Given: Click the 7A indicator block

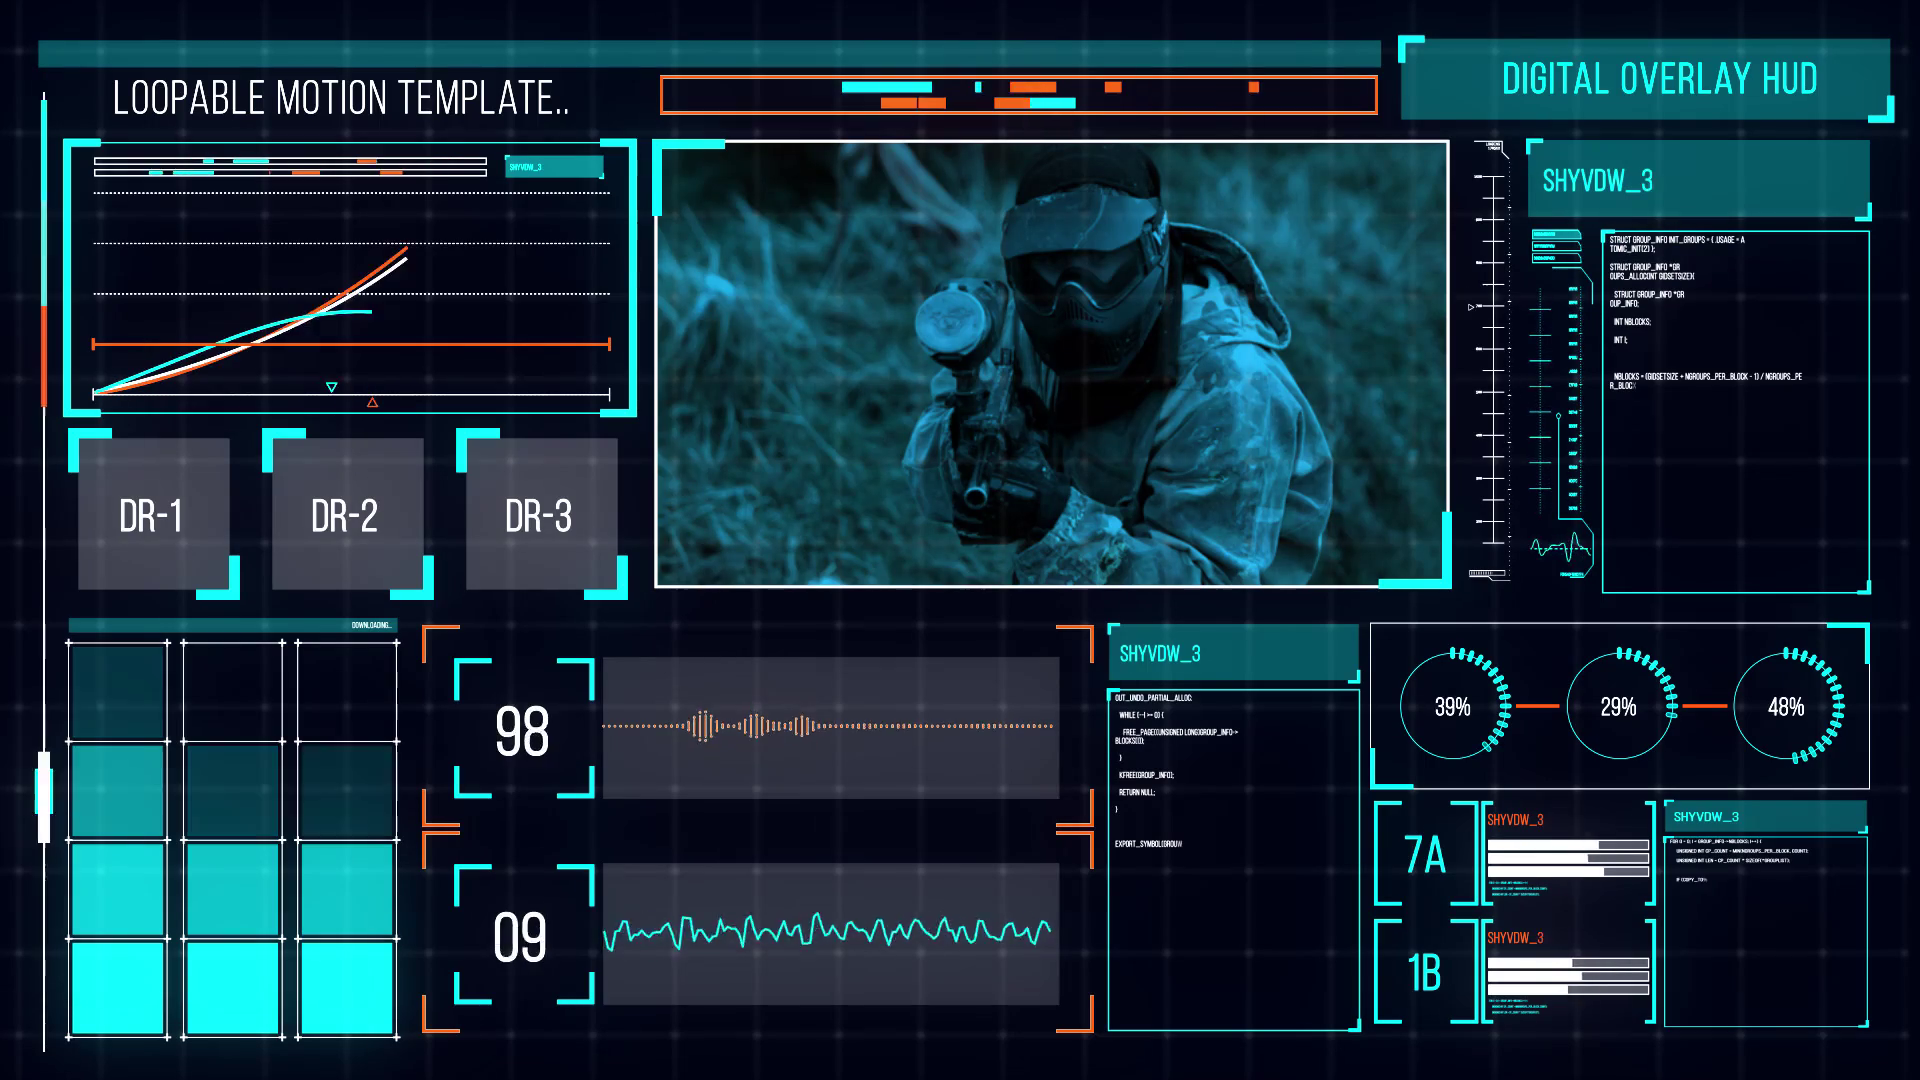Looking at the screenshot, I should (x=1424, y=858).
